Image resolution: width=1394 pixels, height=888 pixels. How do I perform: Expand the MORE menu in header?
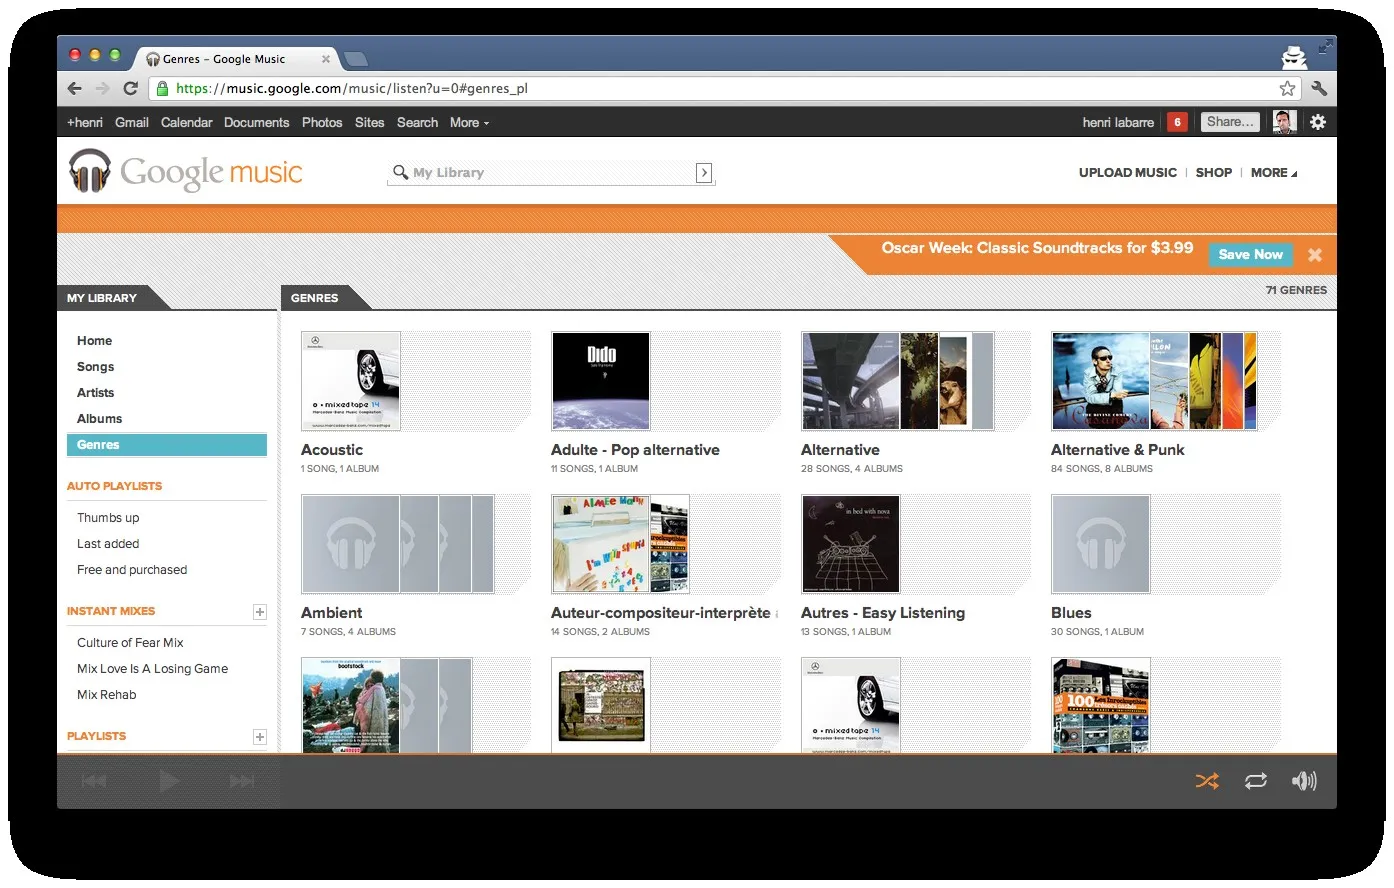[1274, 173]
